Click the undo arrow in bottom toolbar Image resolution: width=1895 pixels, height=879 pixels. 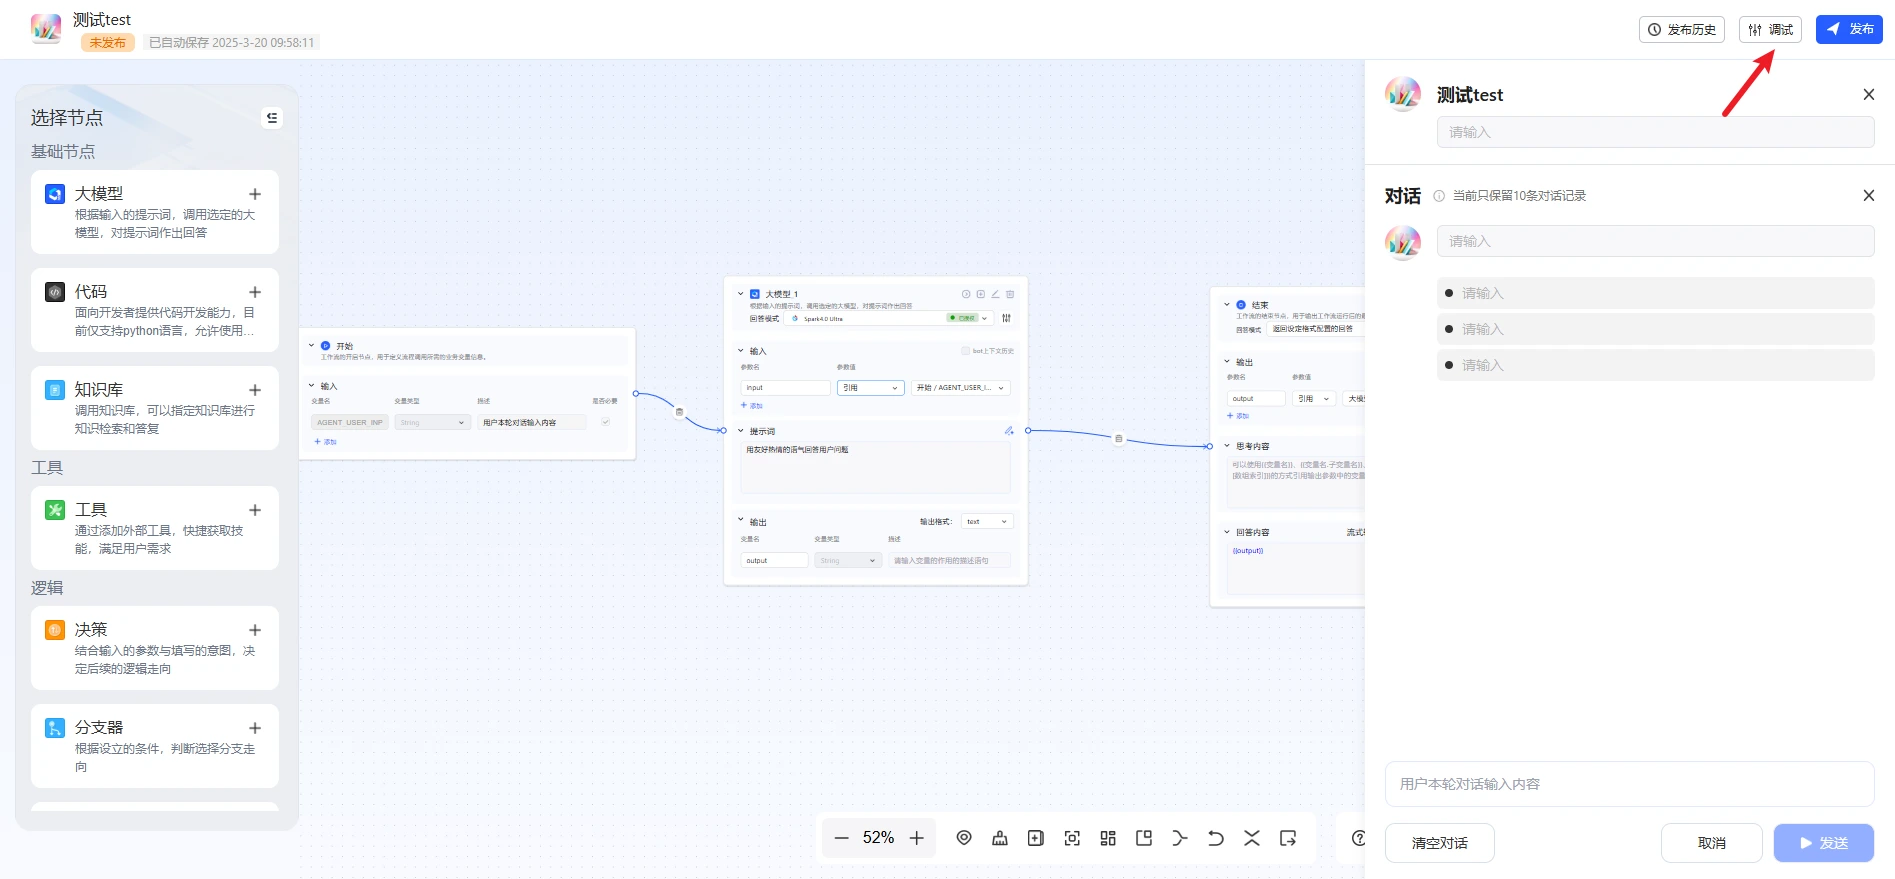(1215, 838)
